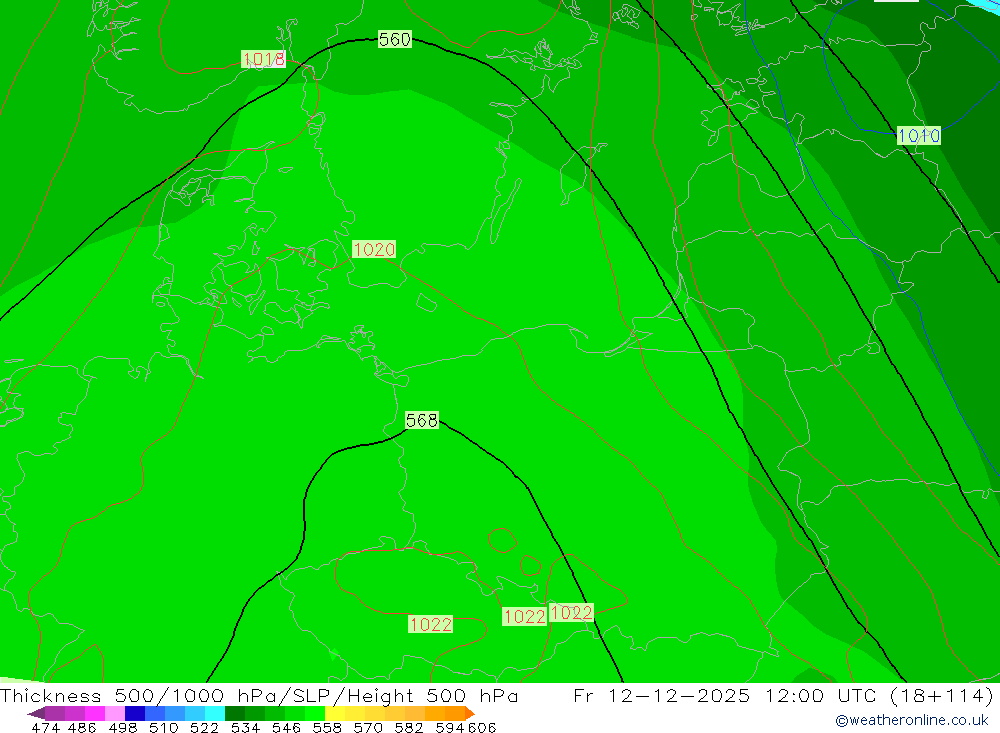Click the leftmost 1022 isobar label
Image resolution: width=1000 pixels, height=733 pixels.
(430, 624)
